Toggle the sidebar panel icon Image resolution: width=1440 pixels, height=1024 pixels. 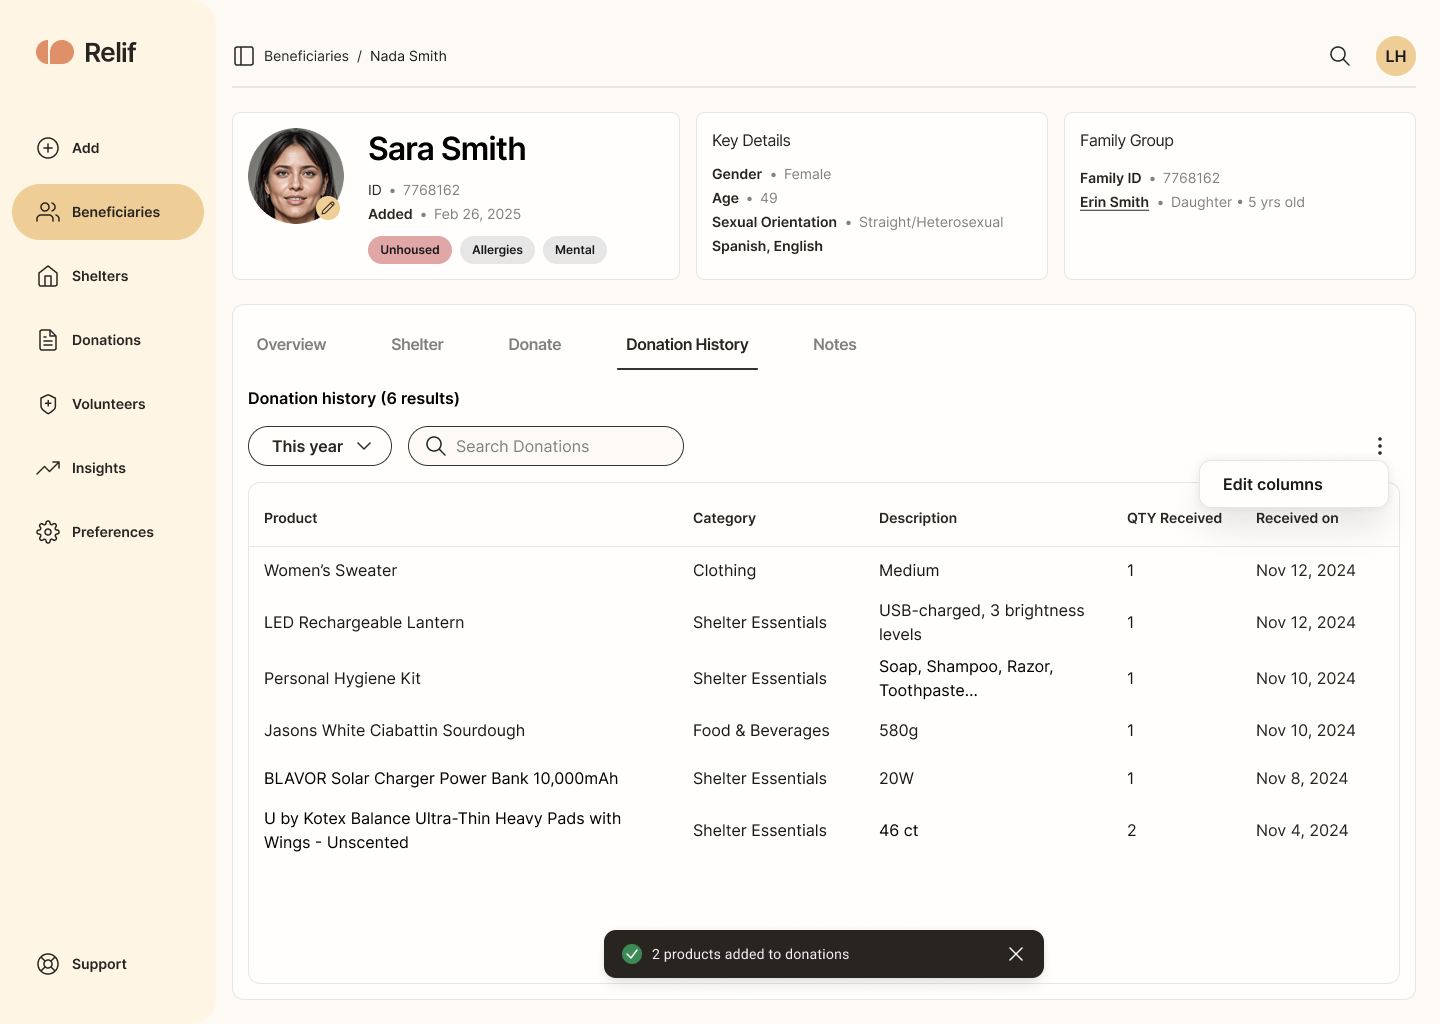click(244, 56)
